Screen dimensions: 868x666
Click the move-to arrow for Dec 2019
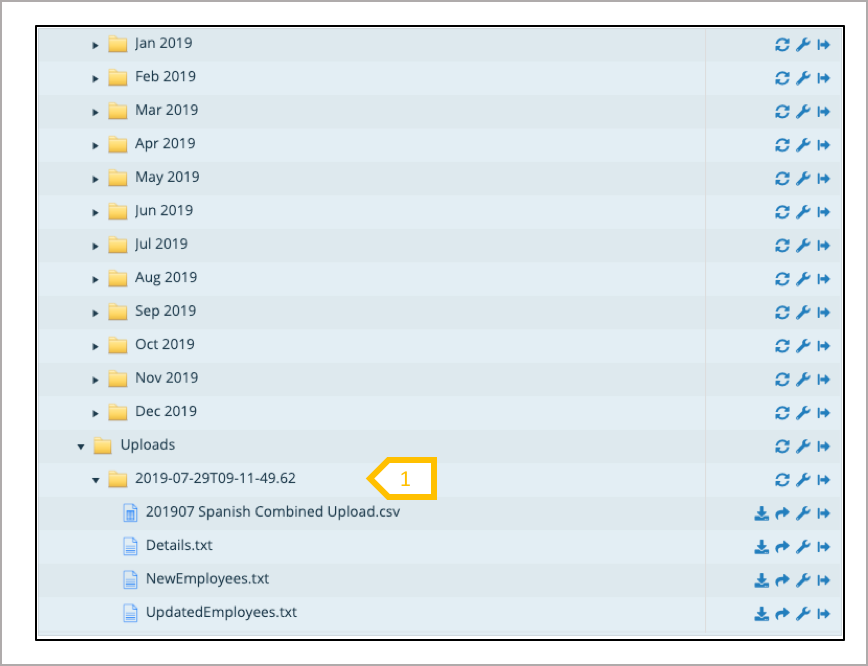click(824, 412)
